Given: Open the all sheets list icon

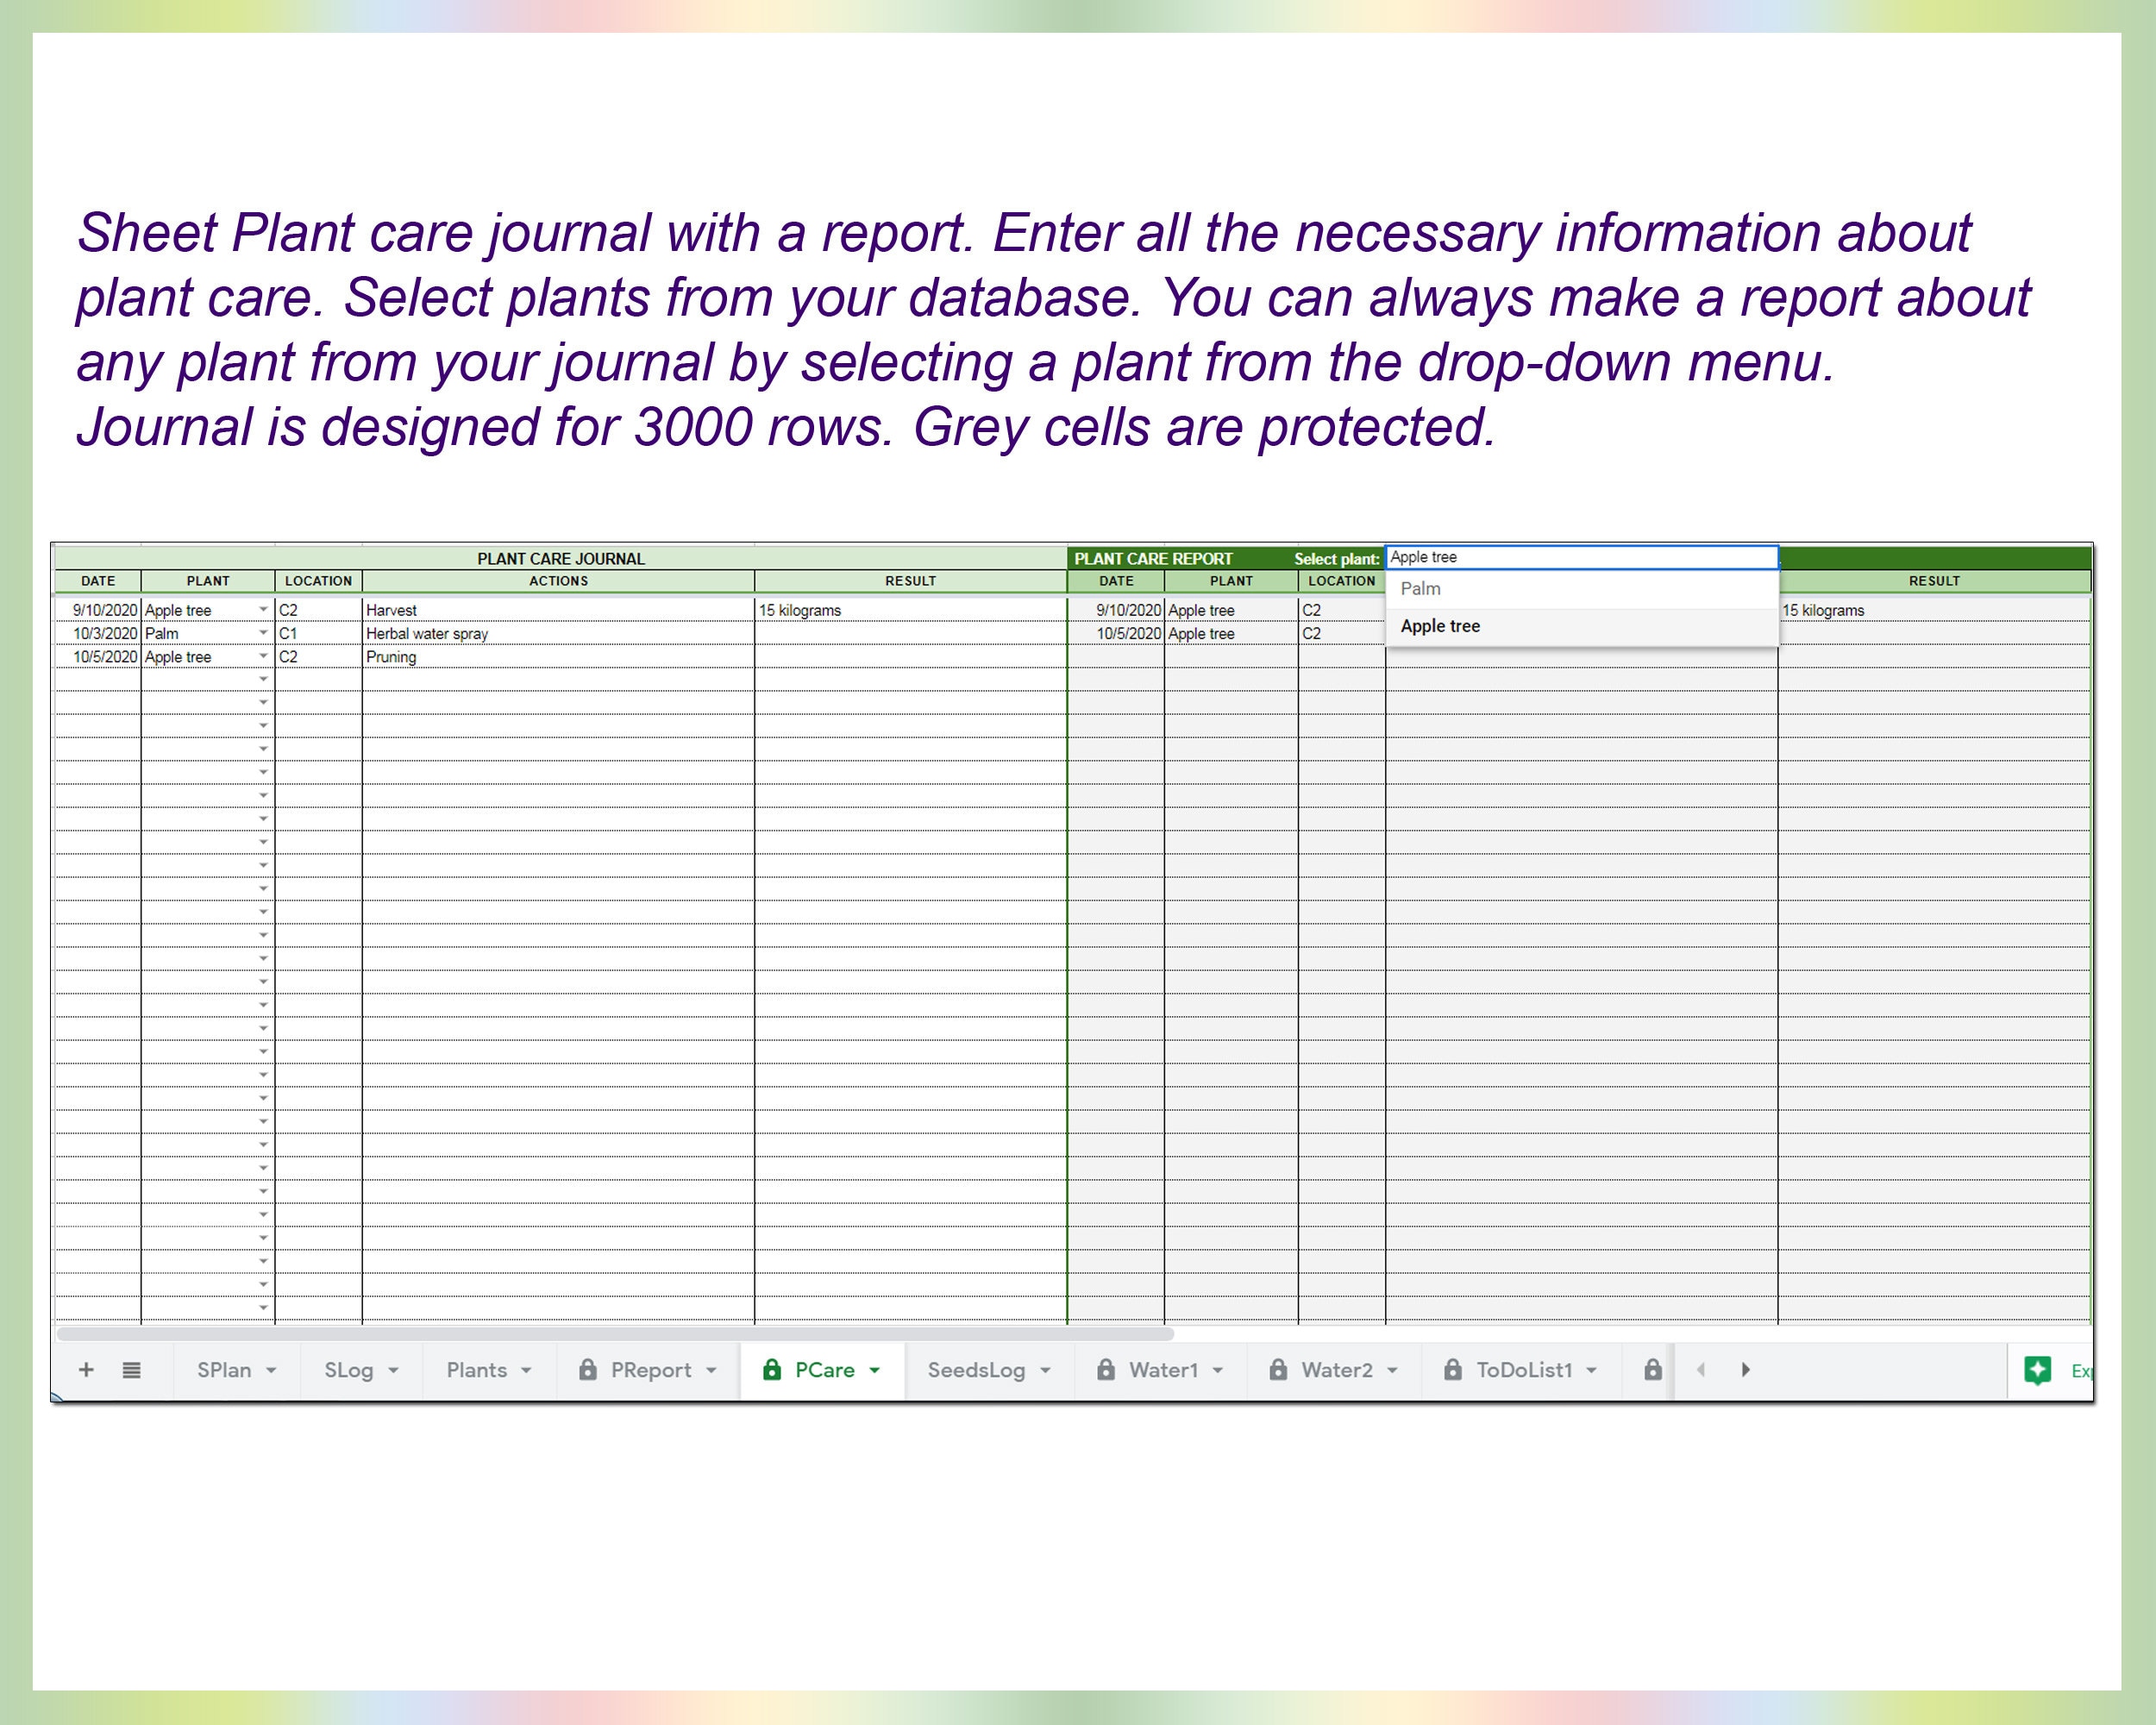Looking at the screenshot, I should tap(131, 1370).
